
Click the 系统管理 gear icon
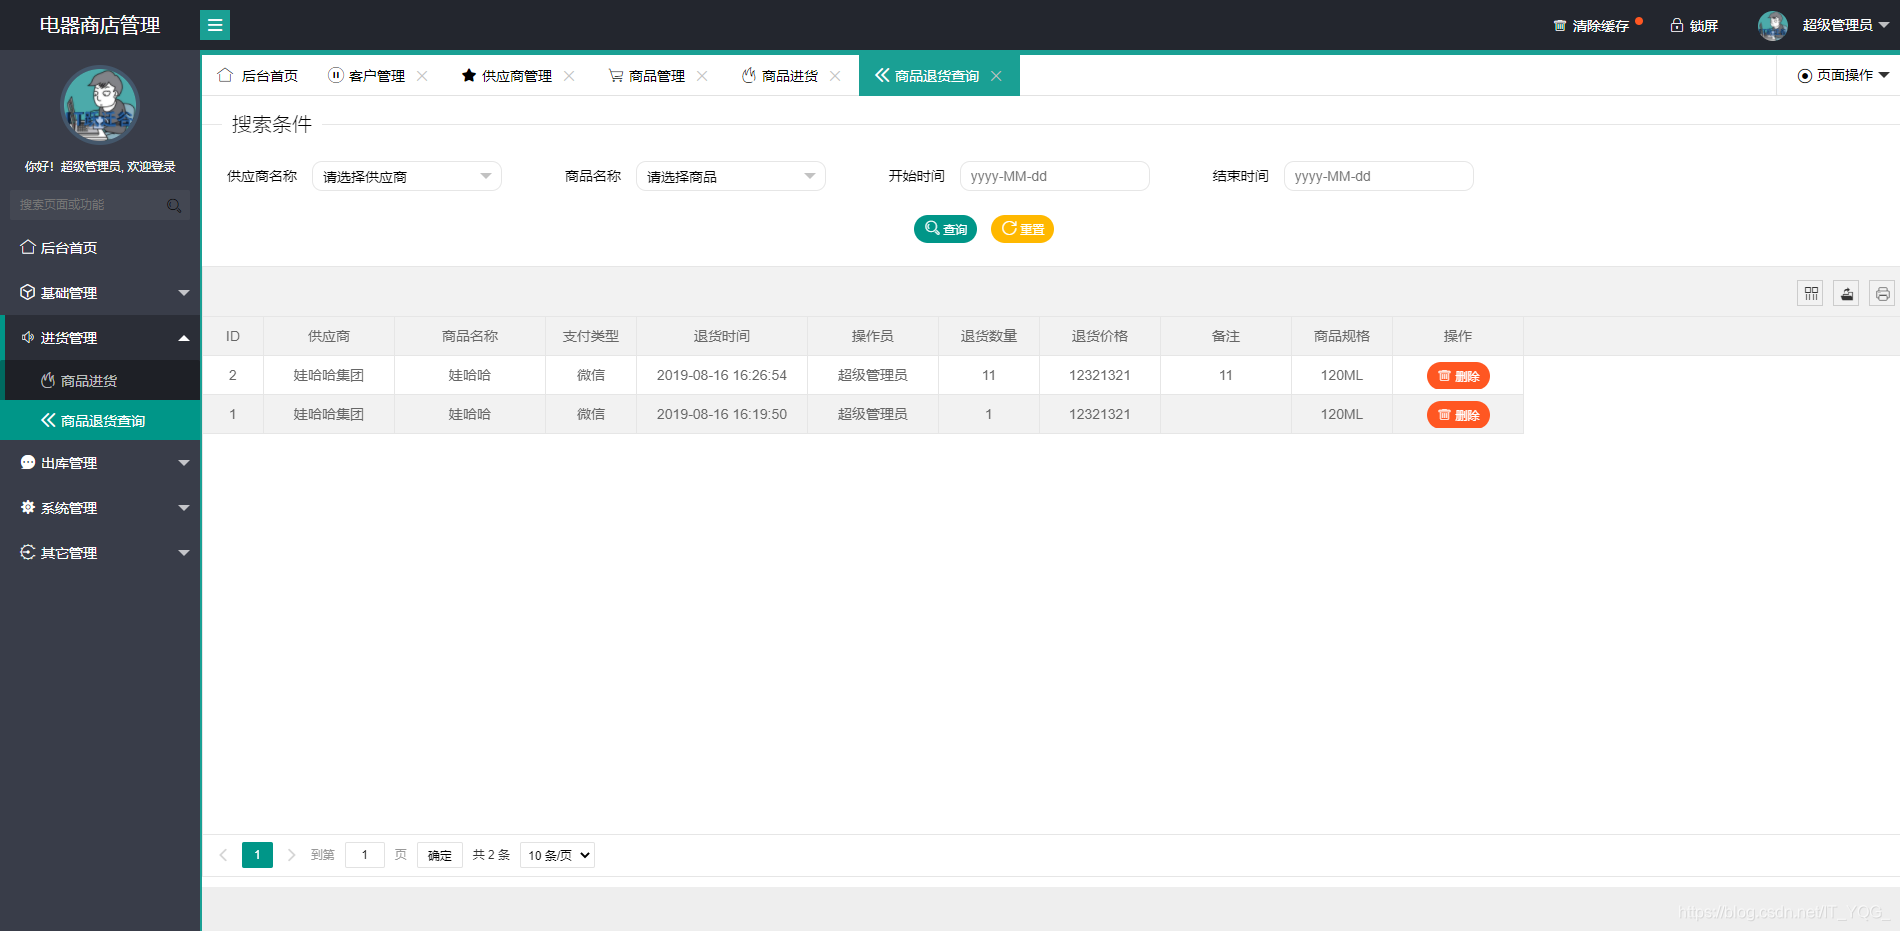[27, 507]
